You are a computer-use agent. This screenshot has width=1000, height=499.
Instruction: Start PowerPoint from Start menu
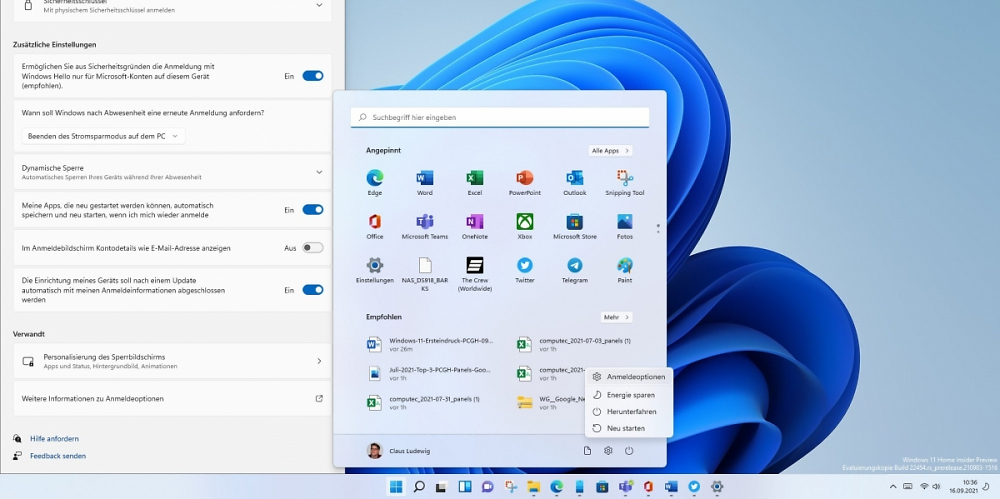click(x=524, y=182)
